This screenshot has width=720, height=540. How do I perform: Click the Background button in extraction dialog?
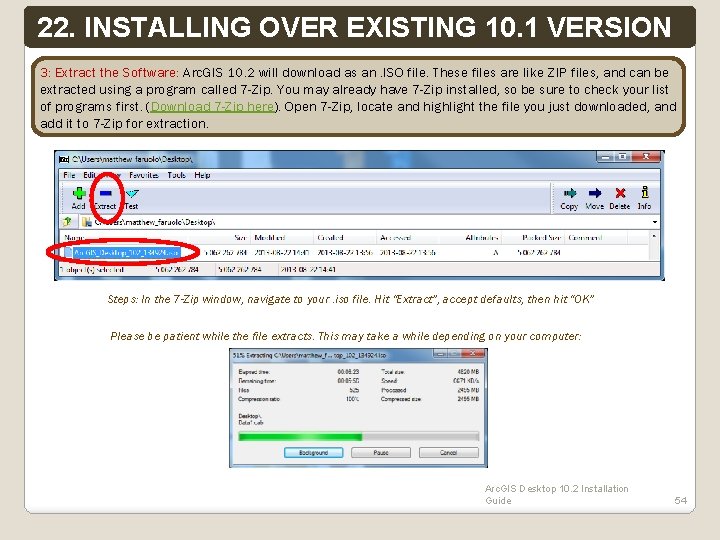tap(314, 453)
